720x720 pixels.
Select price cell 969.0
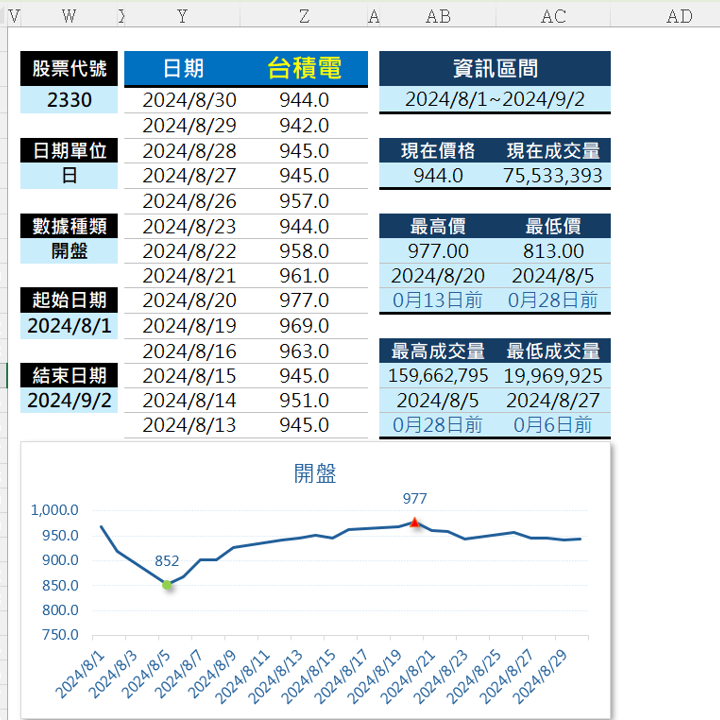point(304,326)
